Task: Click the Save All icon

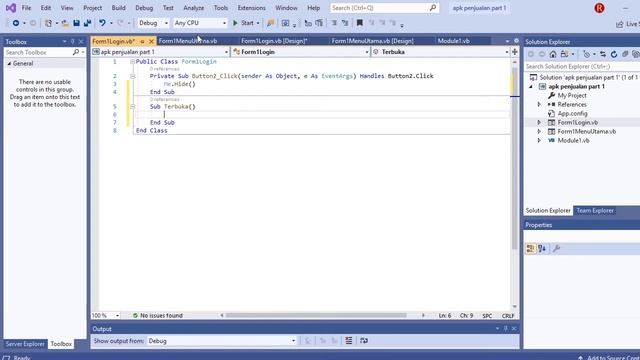Action: pos(87,23)
